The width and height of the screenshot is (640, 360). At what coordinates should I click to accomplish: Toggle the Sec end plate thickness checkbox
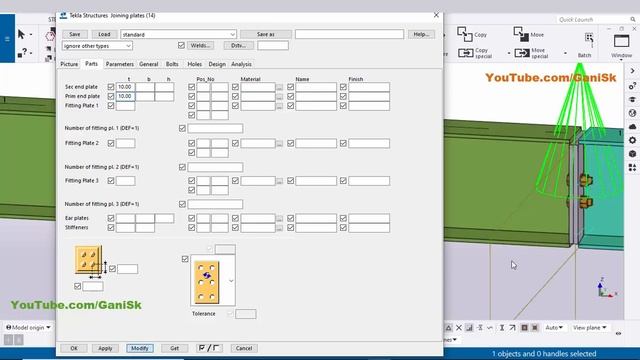[111, 87]
